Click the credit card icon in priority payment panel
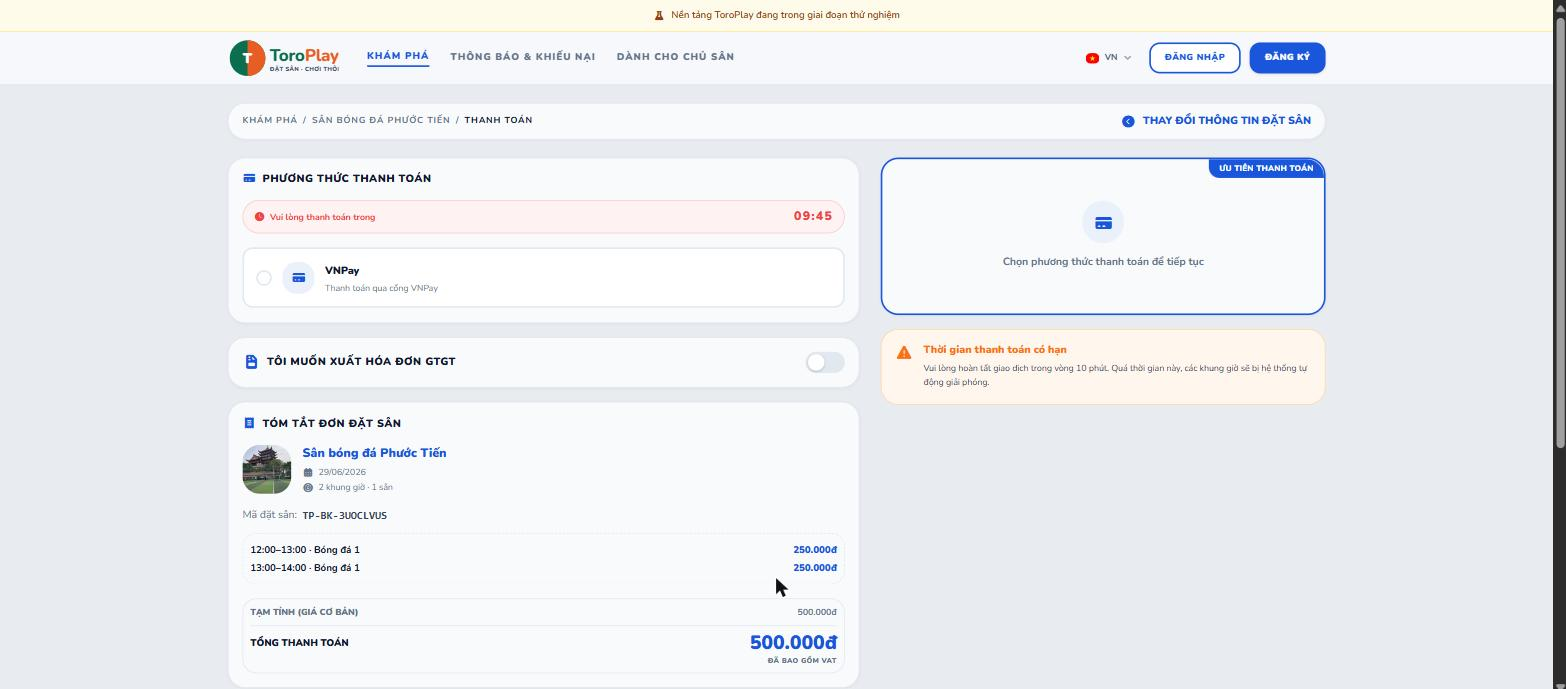The image size is (1566, 689). coord(1103,223)
